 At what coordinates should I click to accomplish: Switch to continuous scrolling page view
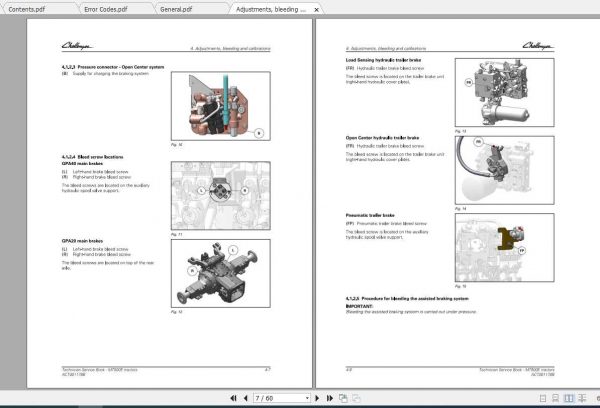click(x=555, y=398)
